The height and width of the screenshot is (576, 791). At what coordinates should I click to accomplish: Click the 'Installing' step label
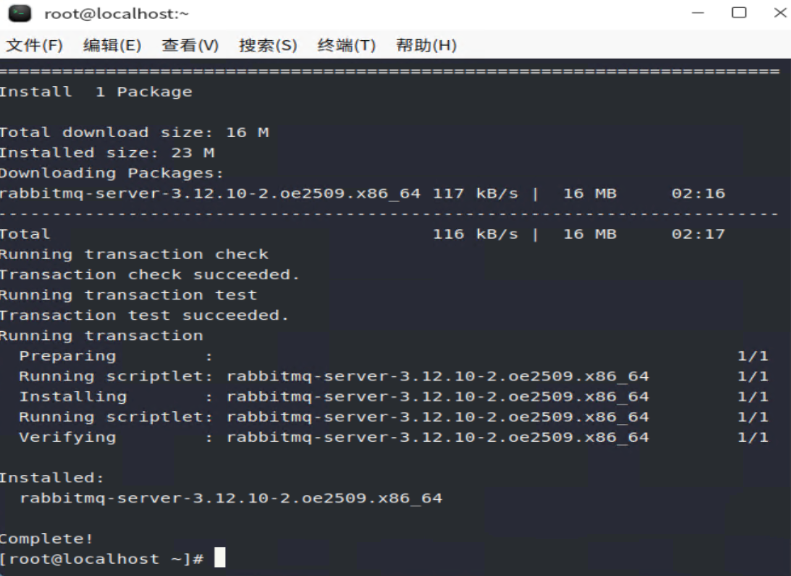[73, 397]
